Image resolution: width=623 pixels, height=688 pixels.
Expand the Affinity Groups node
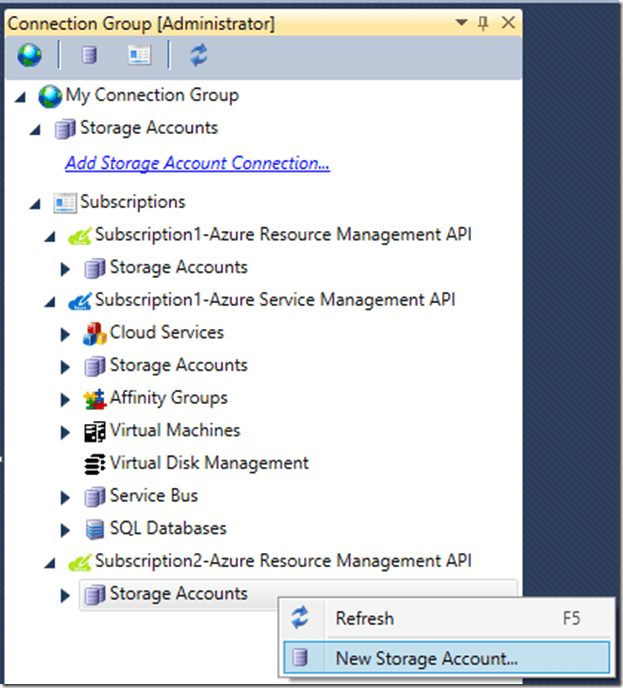pyautogui.click(x=65, y=400)
